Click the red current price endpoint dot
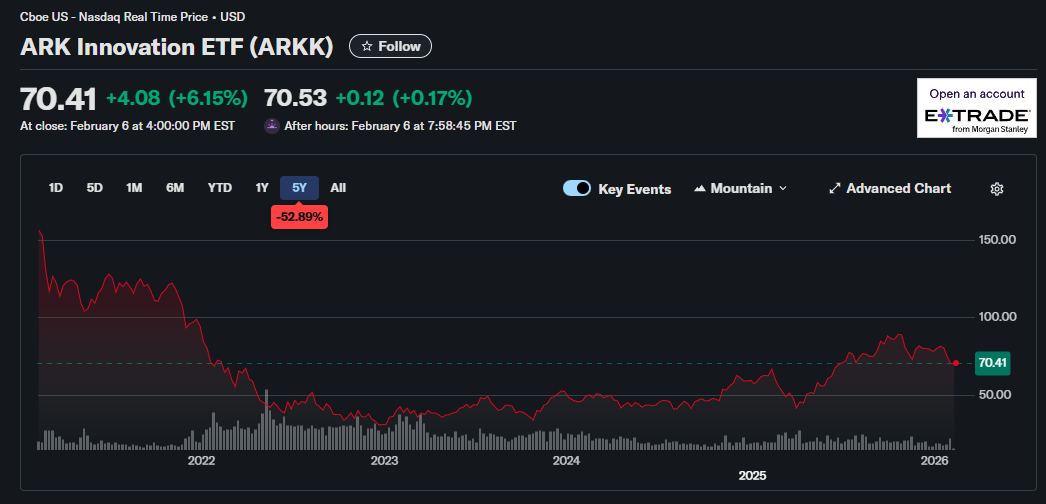Viewport: 1046px width, 504px height. click(x=956, y=363)
